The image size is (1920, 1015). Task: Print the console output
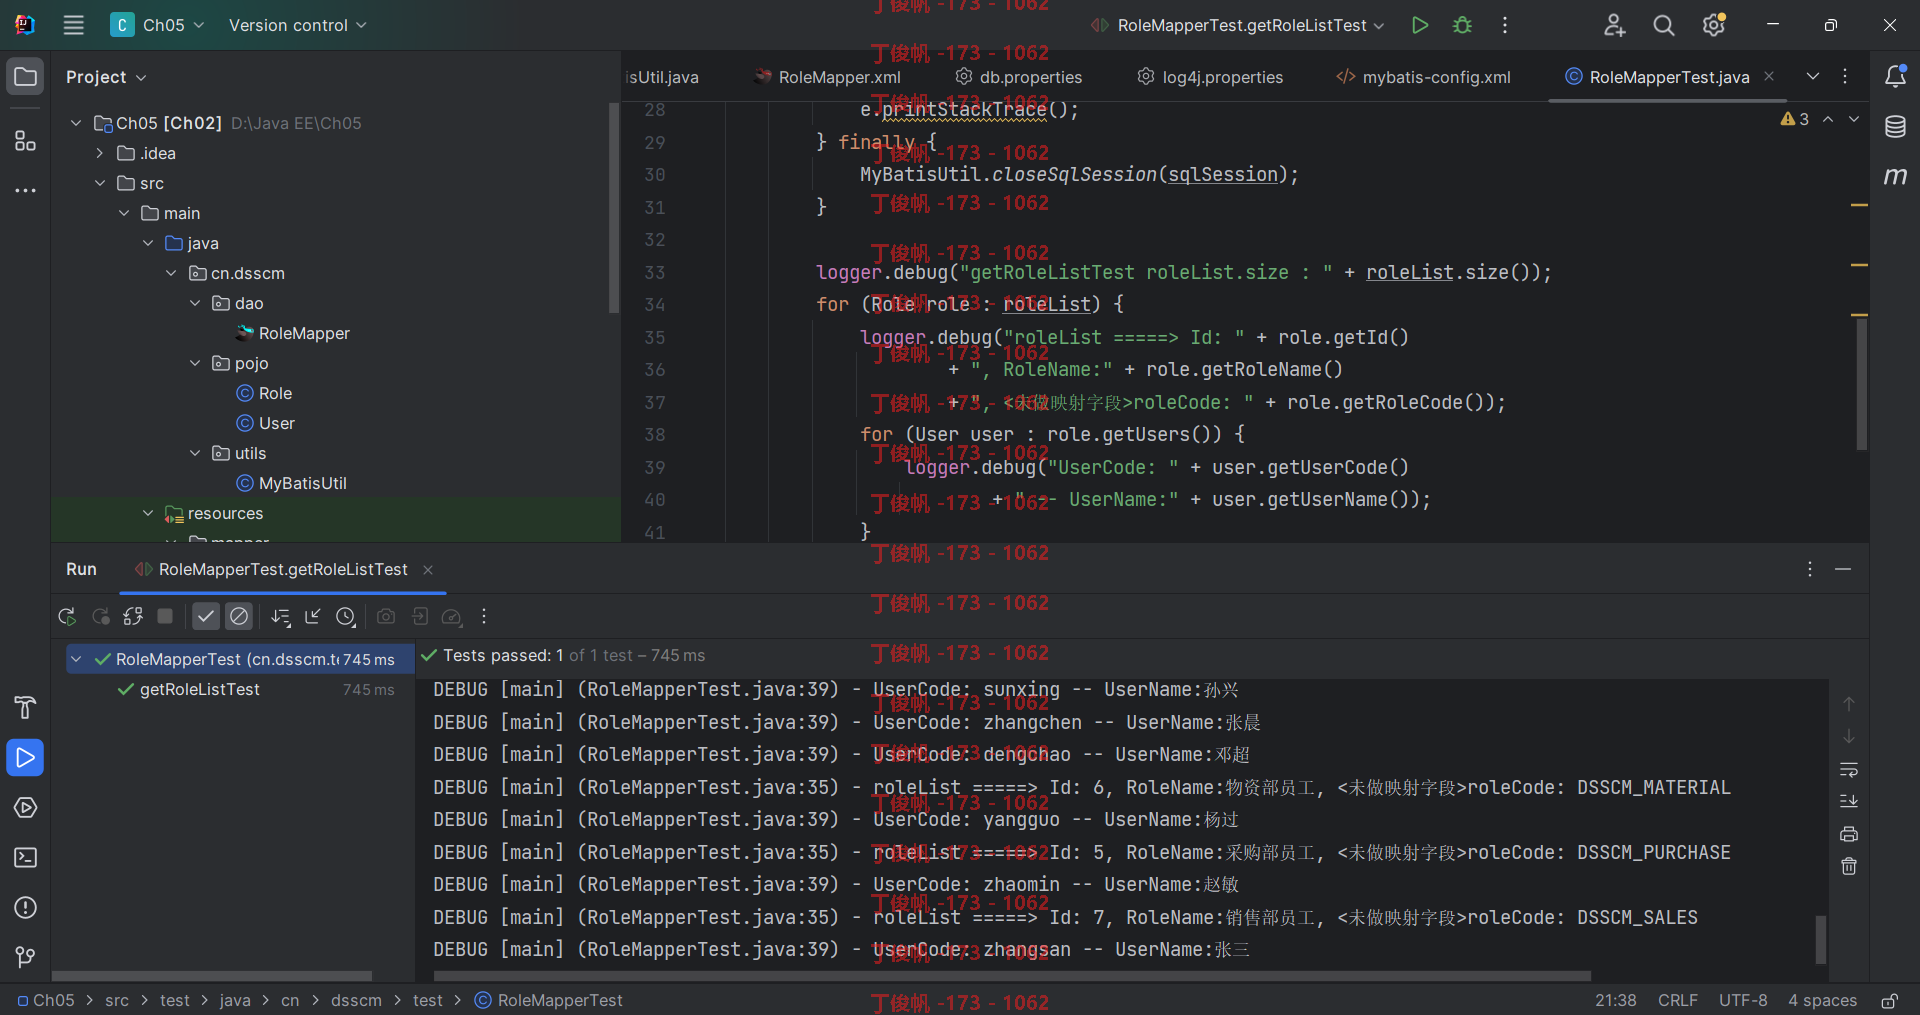(1849, 834)
